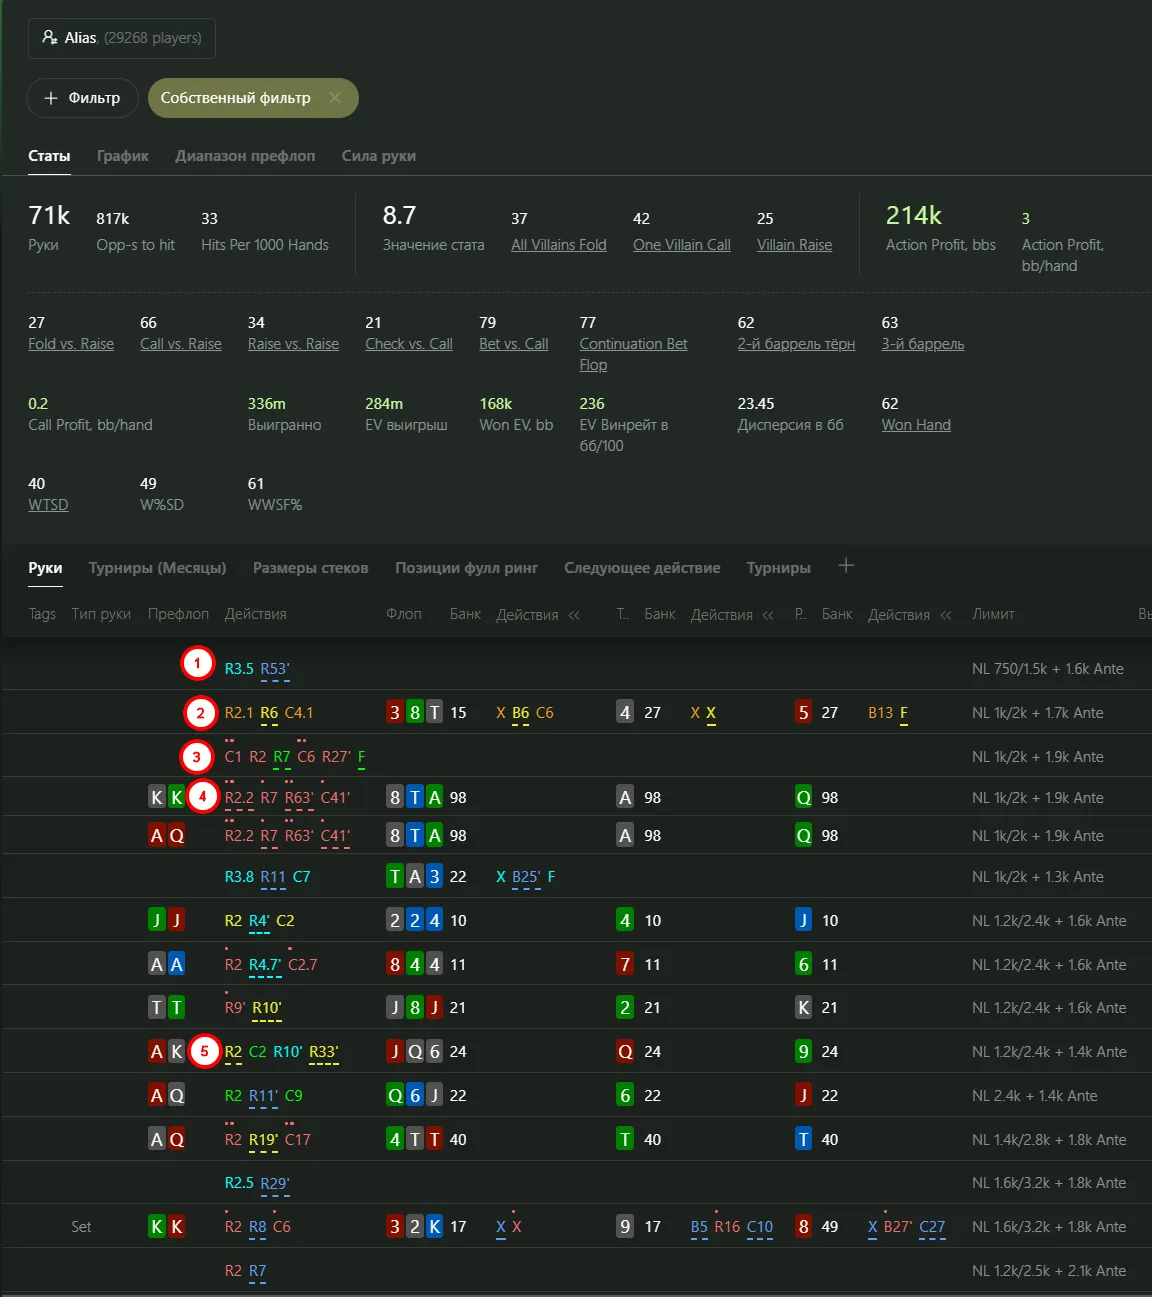Viewport: 1152px width, 1297px height.
Task: Click red circle marker number 2
Action: (x=200, y=713)
